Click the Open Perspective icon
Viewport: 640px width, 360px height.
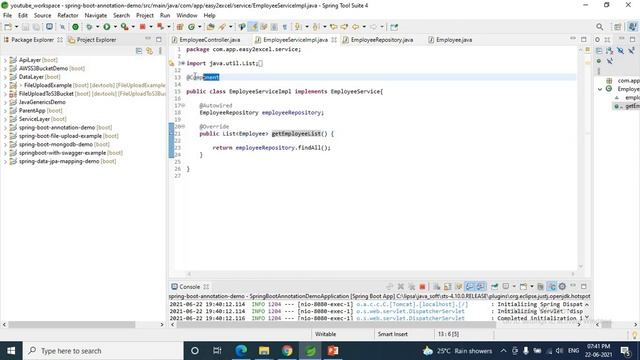[x=618, y=27]
